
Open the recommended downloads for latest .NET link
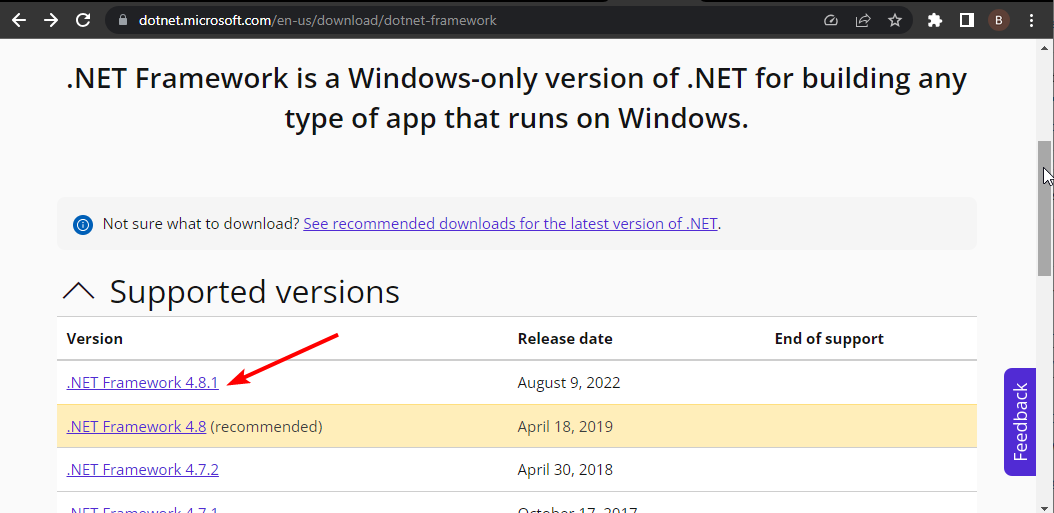click(x=511, y=223)
